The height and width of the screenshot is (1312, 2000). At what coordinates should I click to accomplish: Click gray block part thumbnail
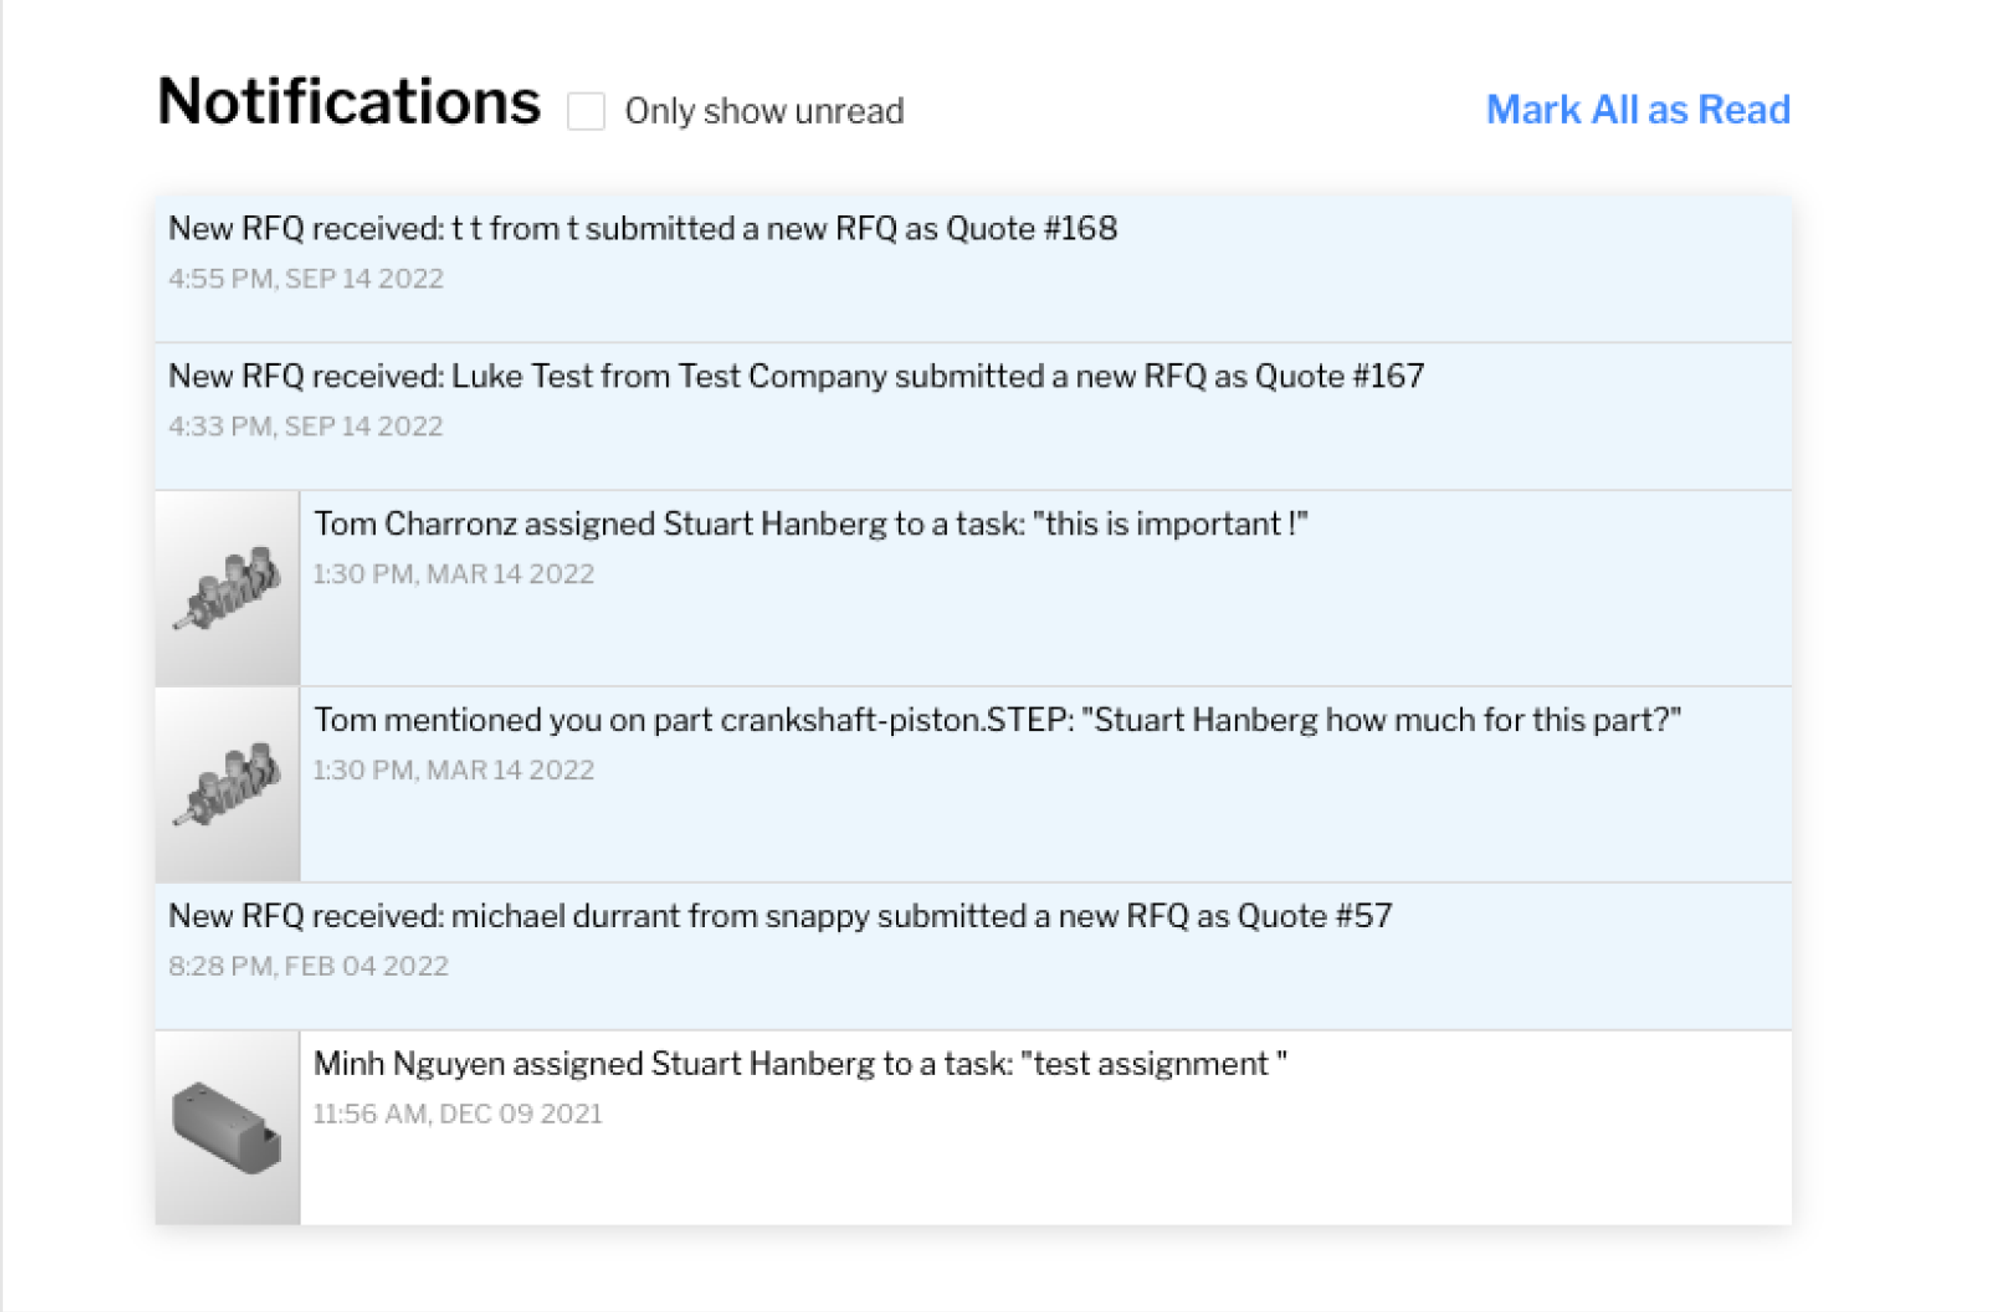228,1128
